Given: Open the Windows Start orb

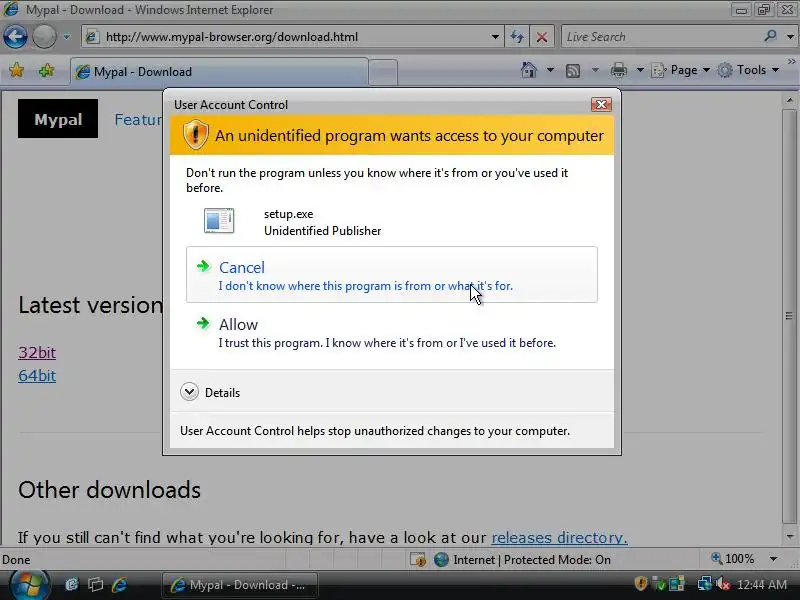Looking at the screenshot, I should click(x=29, y=585).
